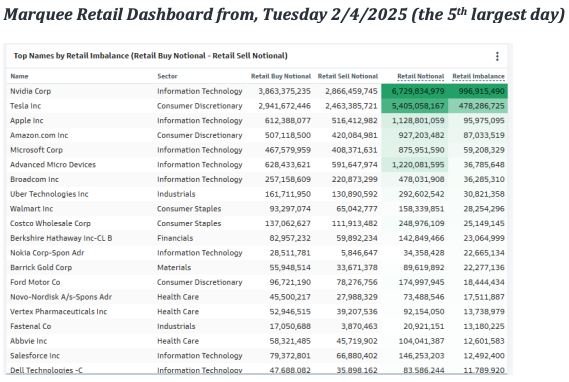The height and width of the screenshot is (382, 569).
Task: Click Tesla Inc in the Name column
Action: (x=25, y=106)
